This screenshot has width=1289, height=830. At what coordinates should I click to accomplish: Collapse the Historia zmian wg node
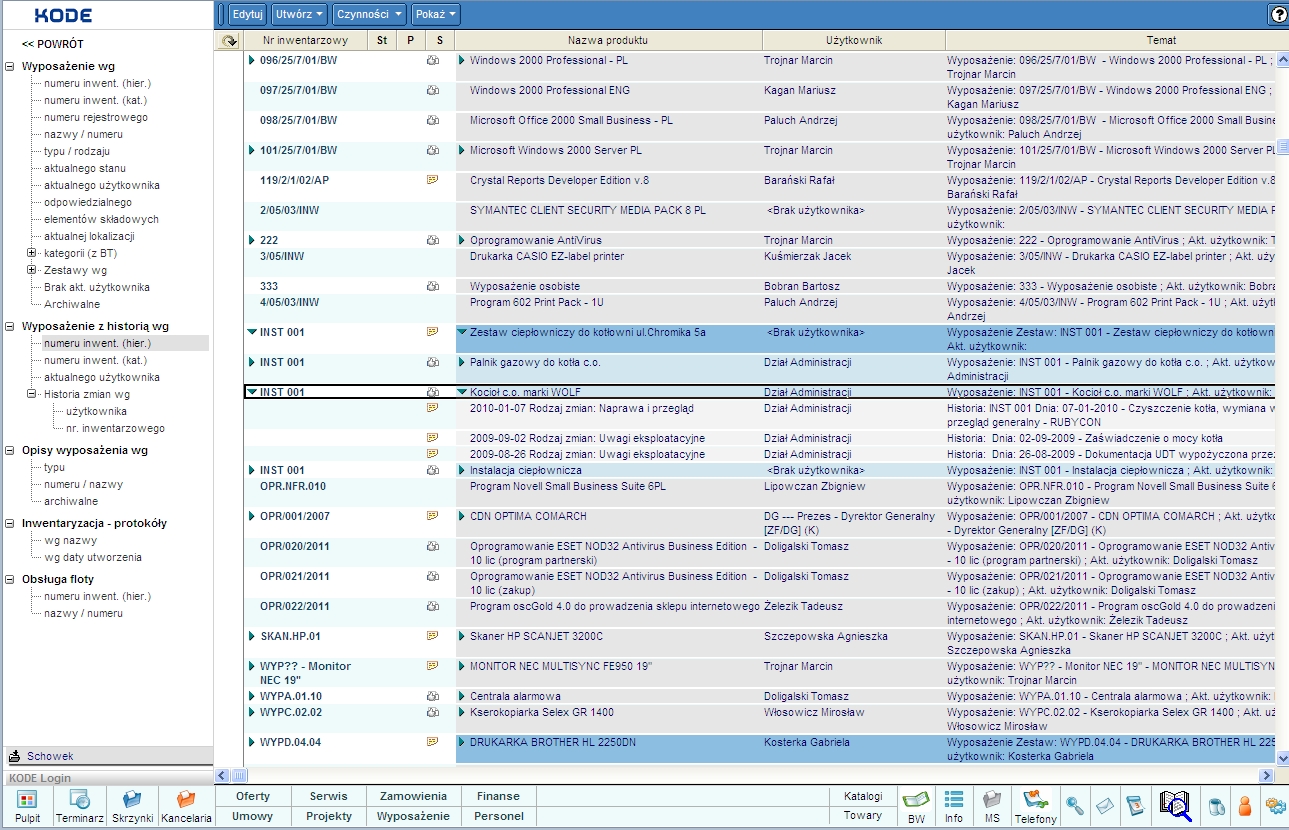(32, 394)
